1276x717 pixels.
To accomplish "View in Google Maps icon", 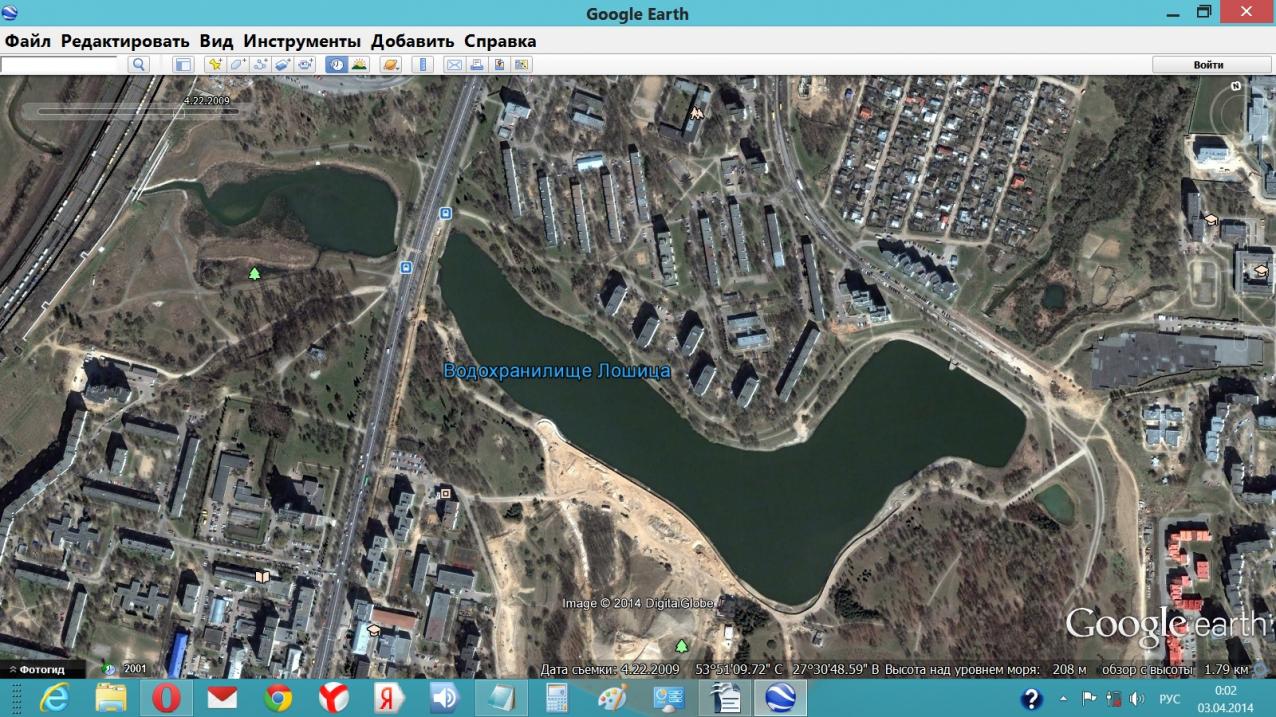I will [521, 65].
